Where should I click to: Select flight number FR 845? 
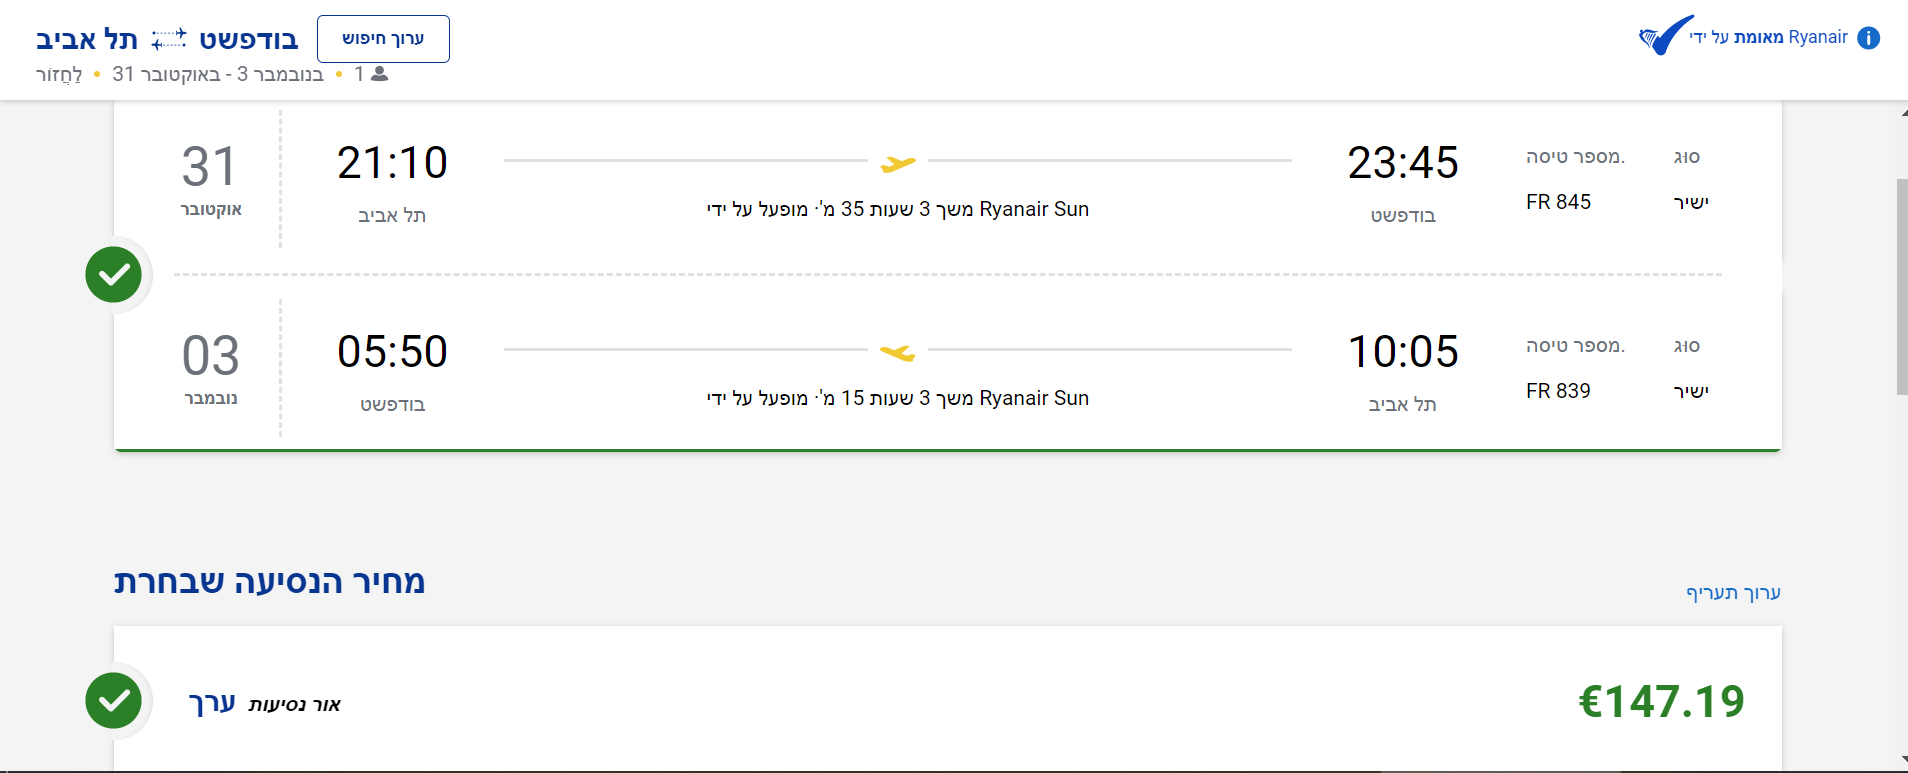click(x=1558, y=202)
